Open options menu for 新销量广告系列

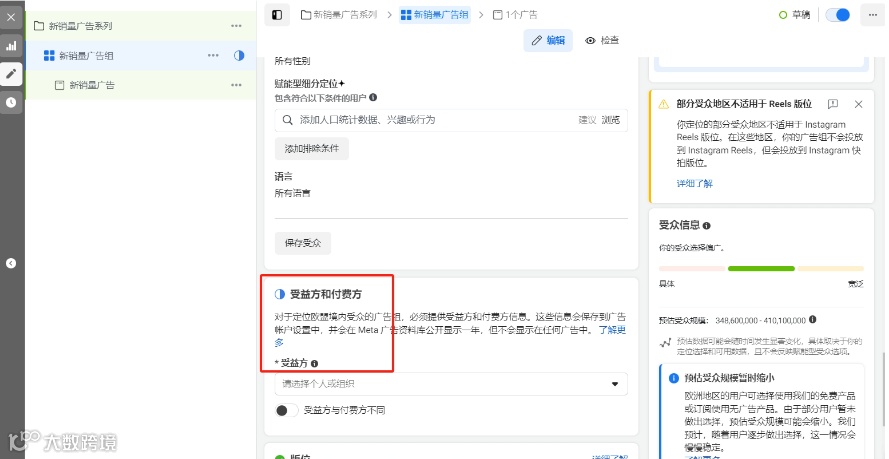(236, 26)
